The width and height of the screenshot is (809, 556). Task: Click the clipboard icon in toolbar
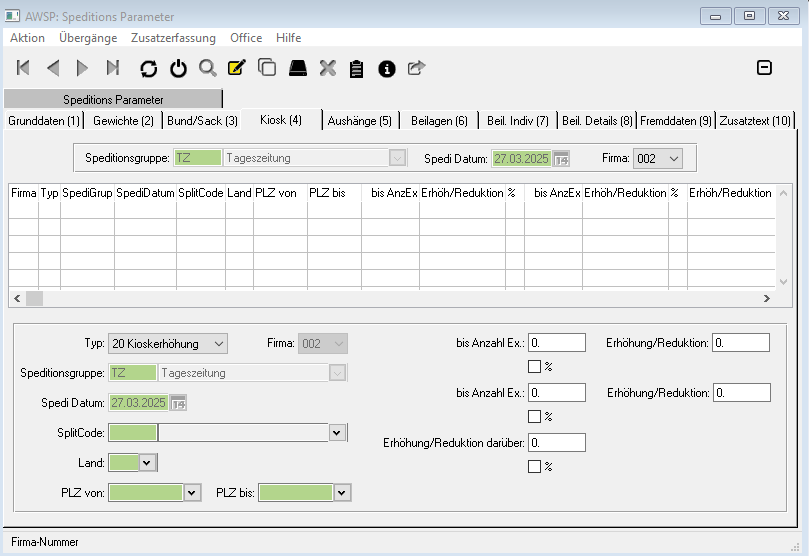(x=356, y=68)
